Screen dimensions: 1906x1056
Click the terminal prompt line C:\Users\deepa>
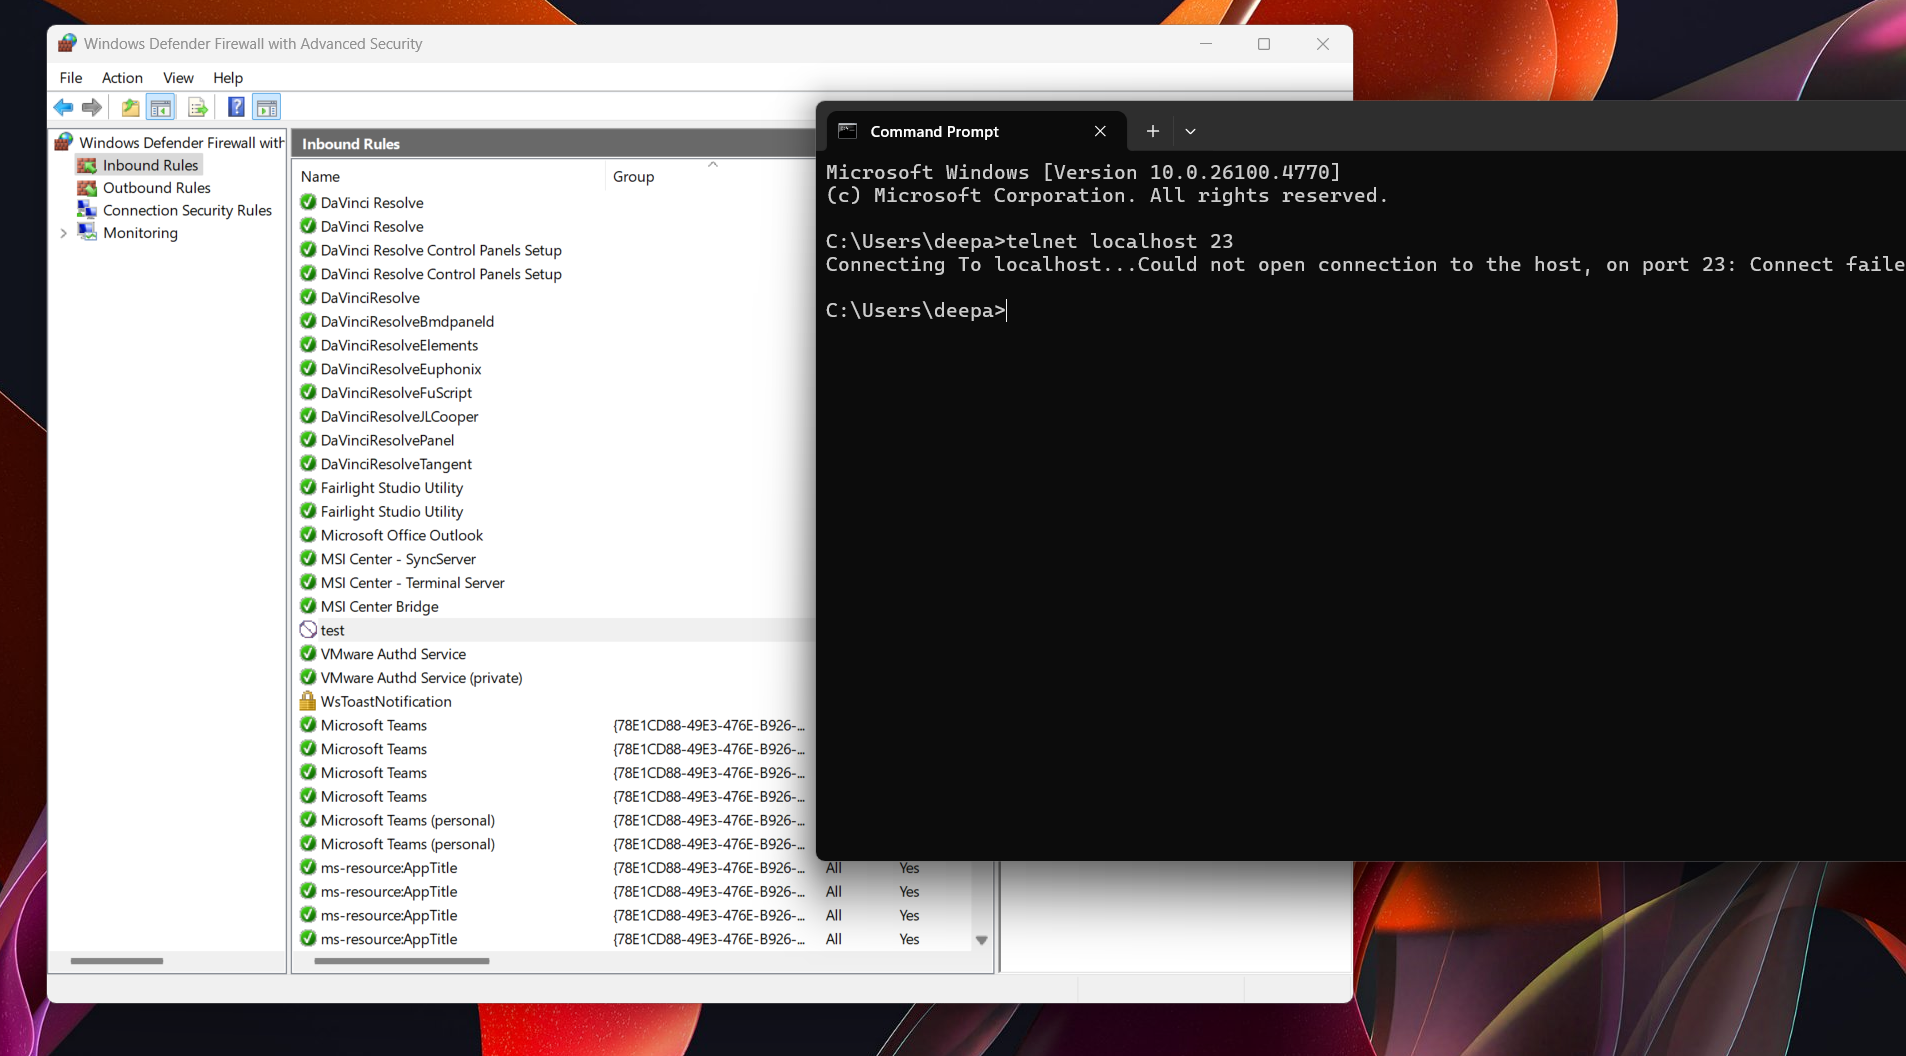coord(915,311)
